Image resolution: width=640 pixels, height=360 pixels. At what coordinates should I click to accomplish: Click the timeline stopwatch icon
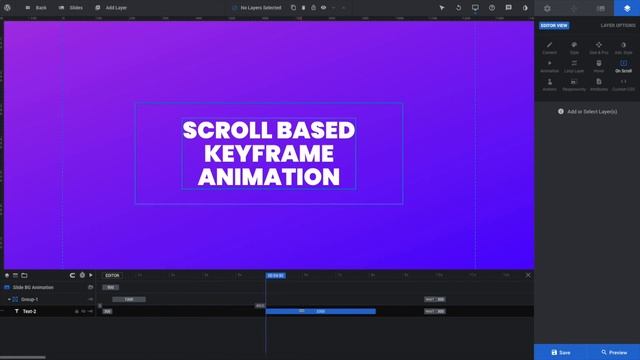tap(82, 276)
